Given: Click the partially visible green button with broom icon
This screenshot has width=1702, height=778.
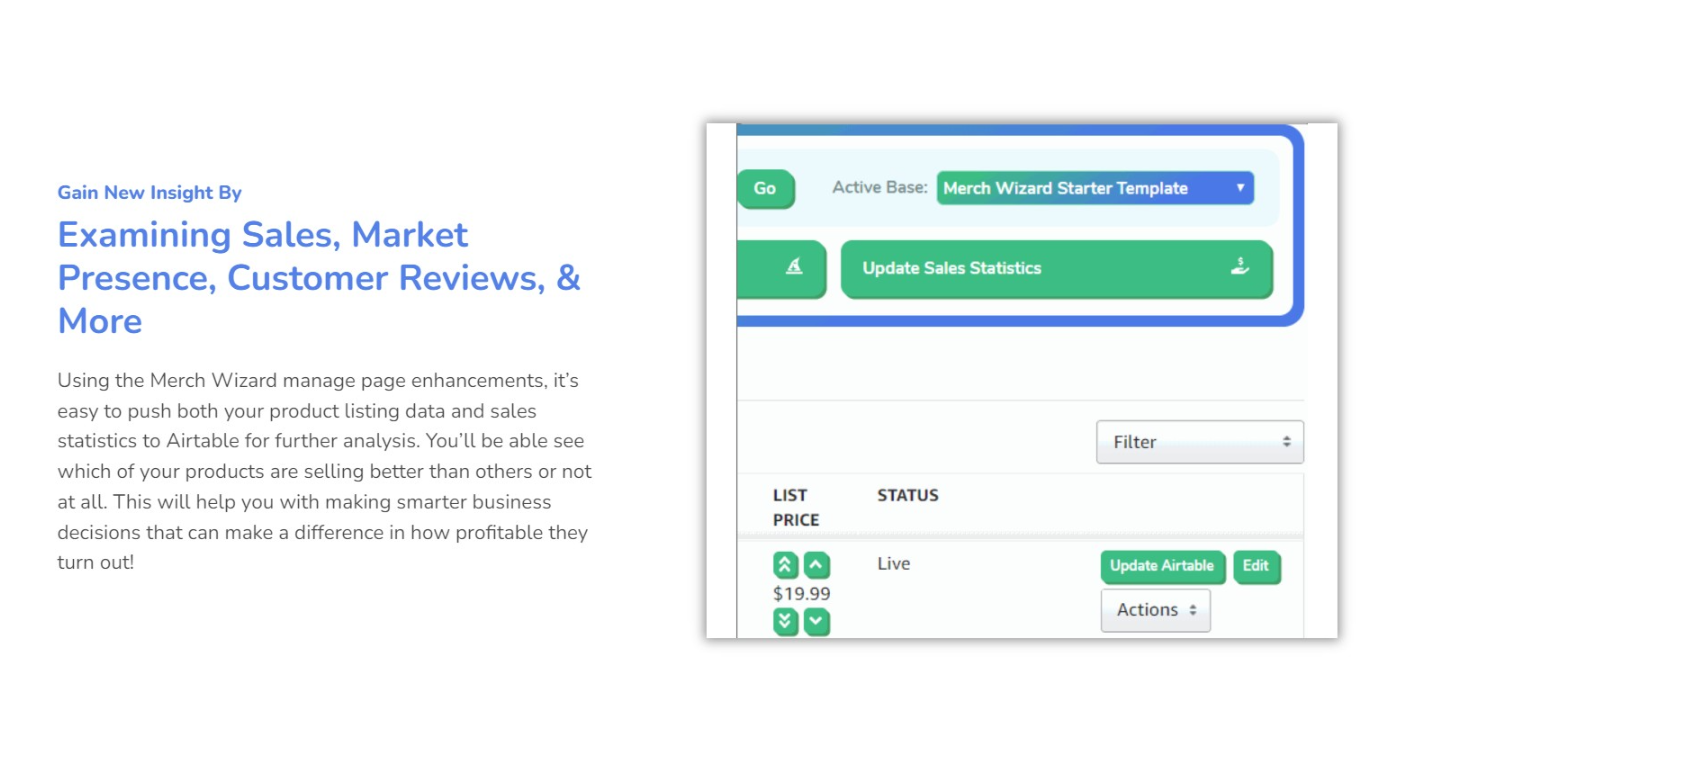Looking at the screenshot, I should click(782, 268).
